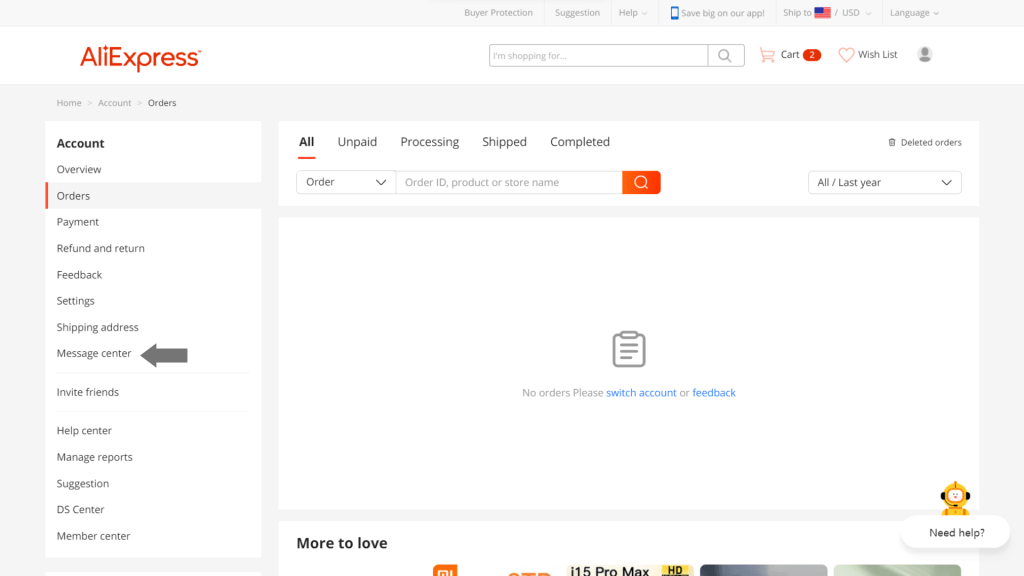Open the Help dropdown in top bar
Viewport: 1024px width, 576px height.
pos(633,12)
